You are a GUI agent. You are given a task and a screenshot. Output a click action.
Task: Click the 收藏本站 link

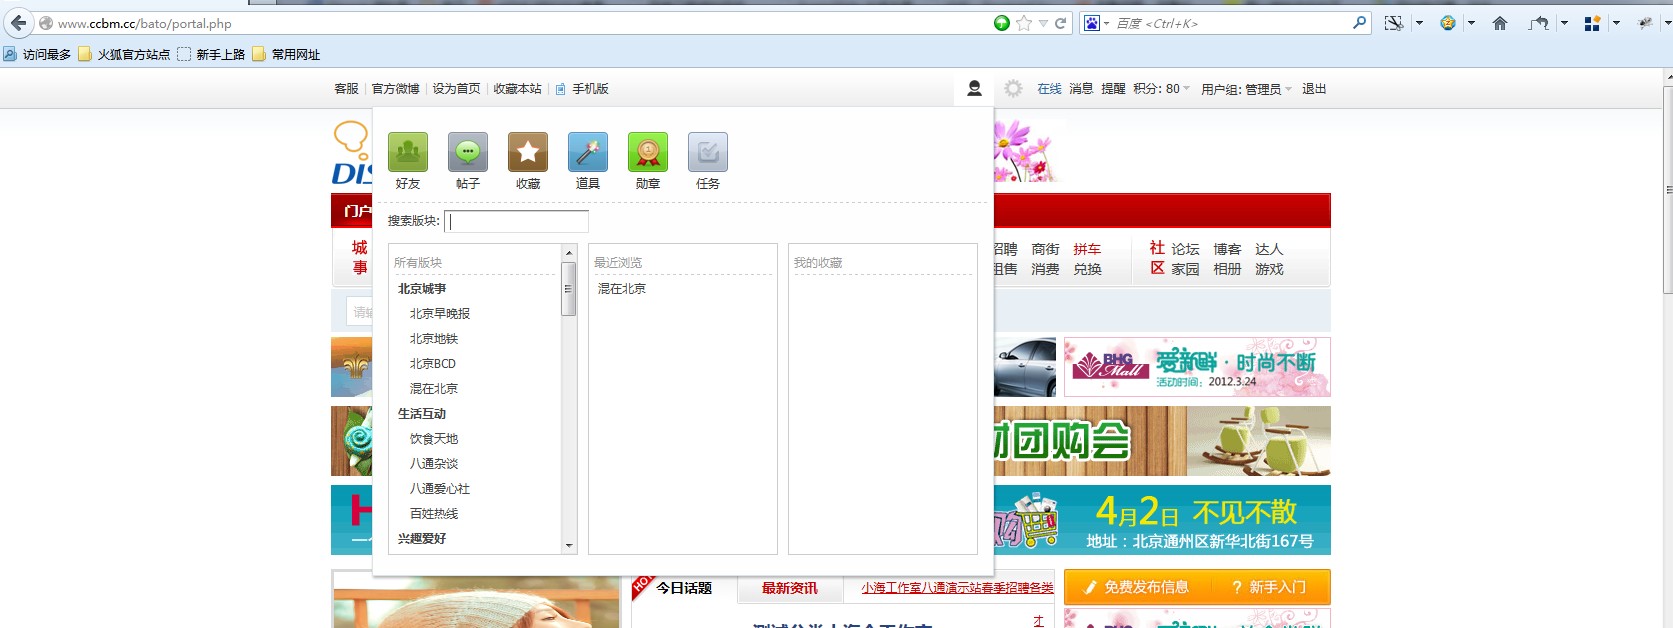518,89
